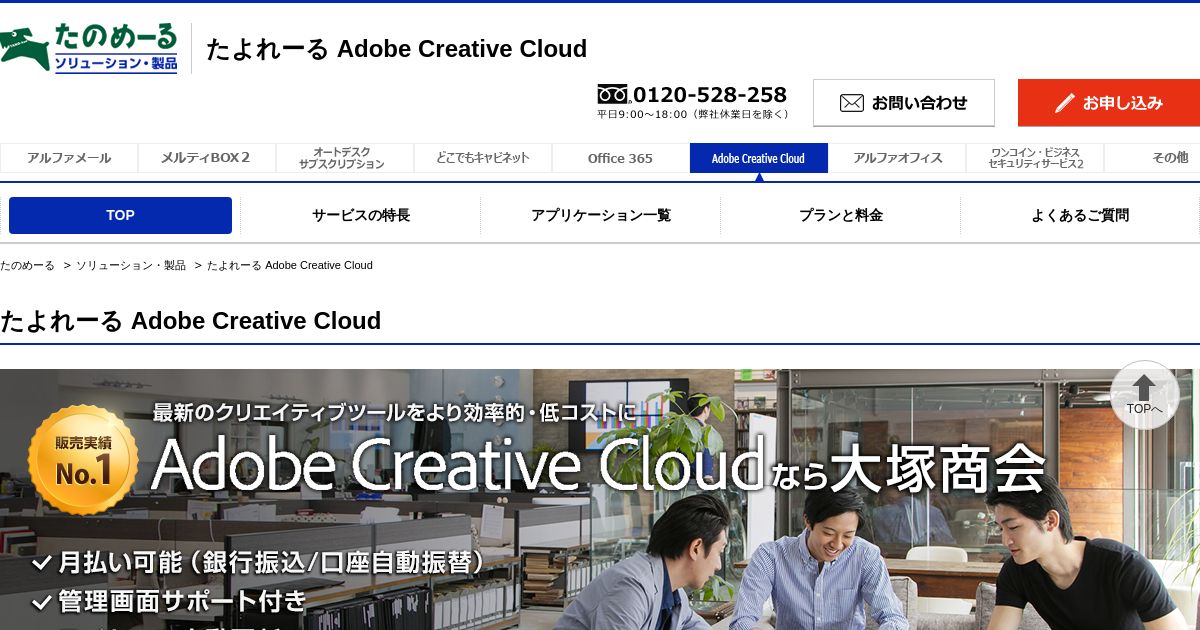
Task: Open プランと料金 menu item
Action: tap(841, 215)
